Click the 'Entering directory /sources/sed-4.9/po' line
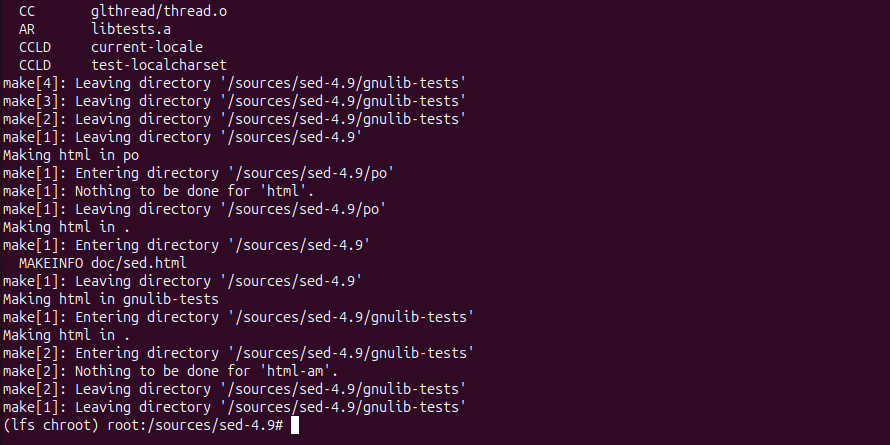This screenshot has width=890, height=445. point(198,173)
